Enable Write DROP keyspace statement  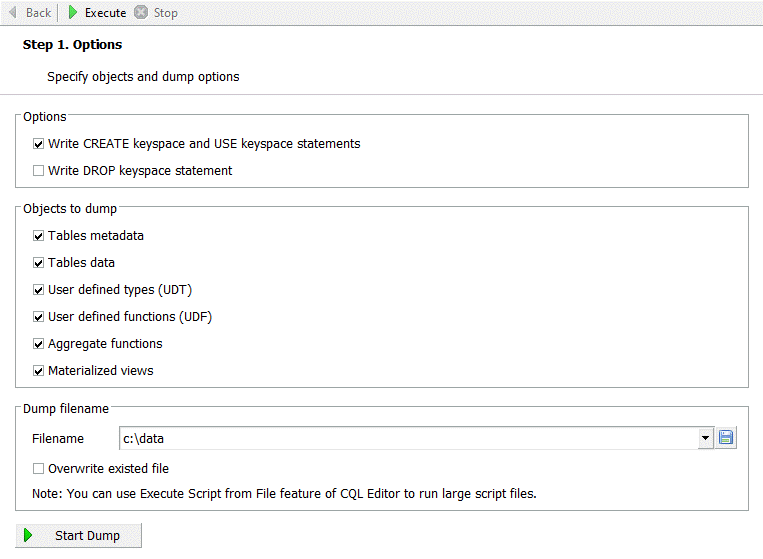(x=39, y=171)
